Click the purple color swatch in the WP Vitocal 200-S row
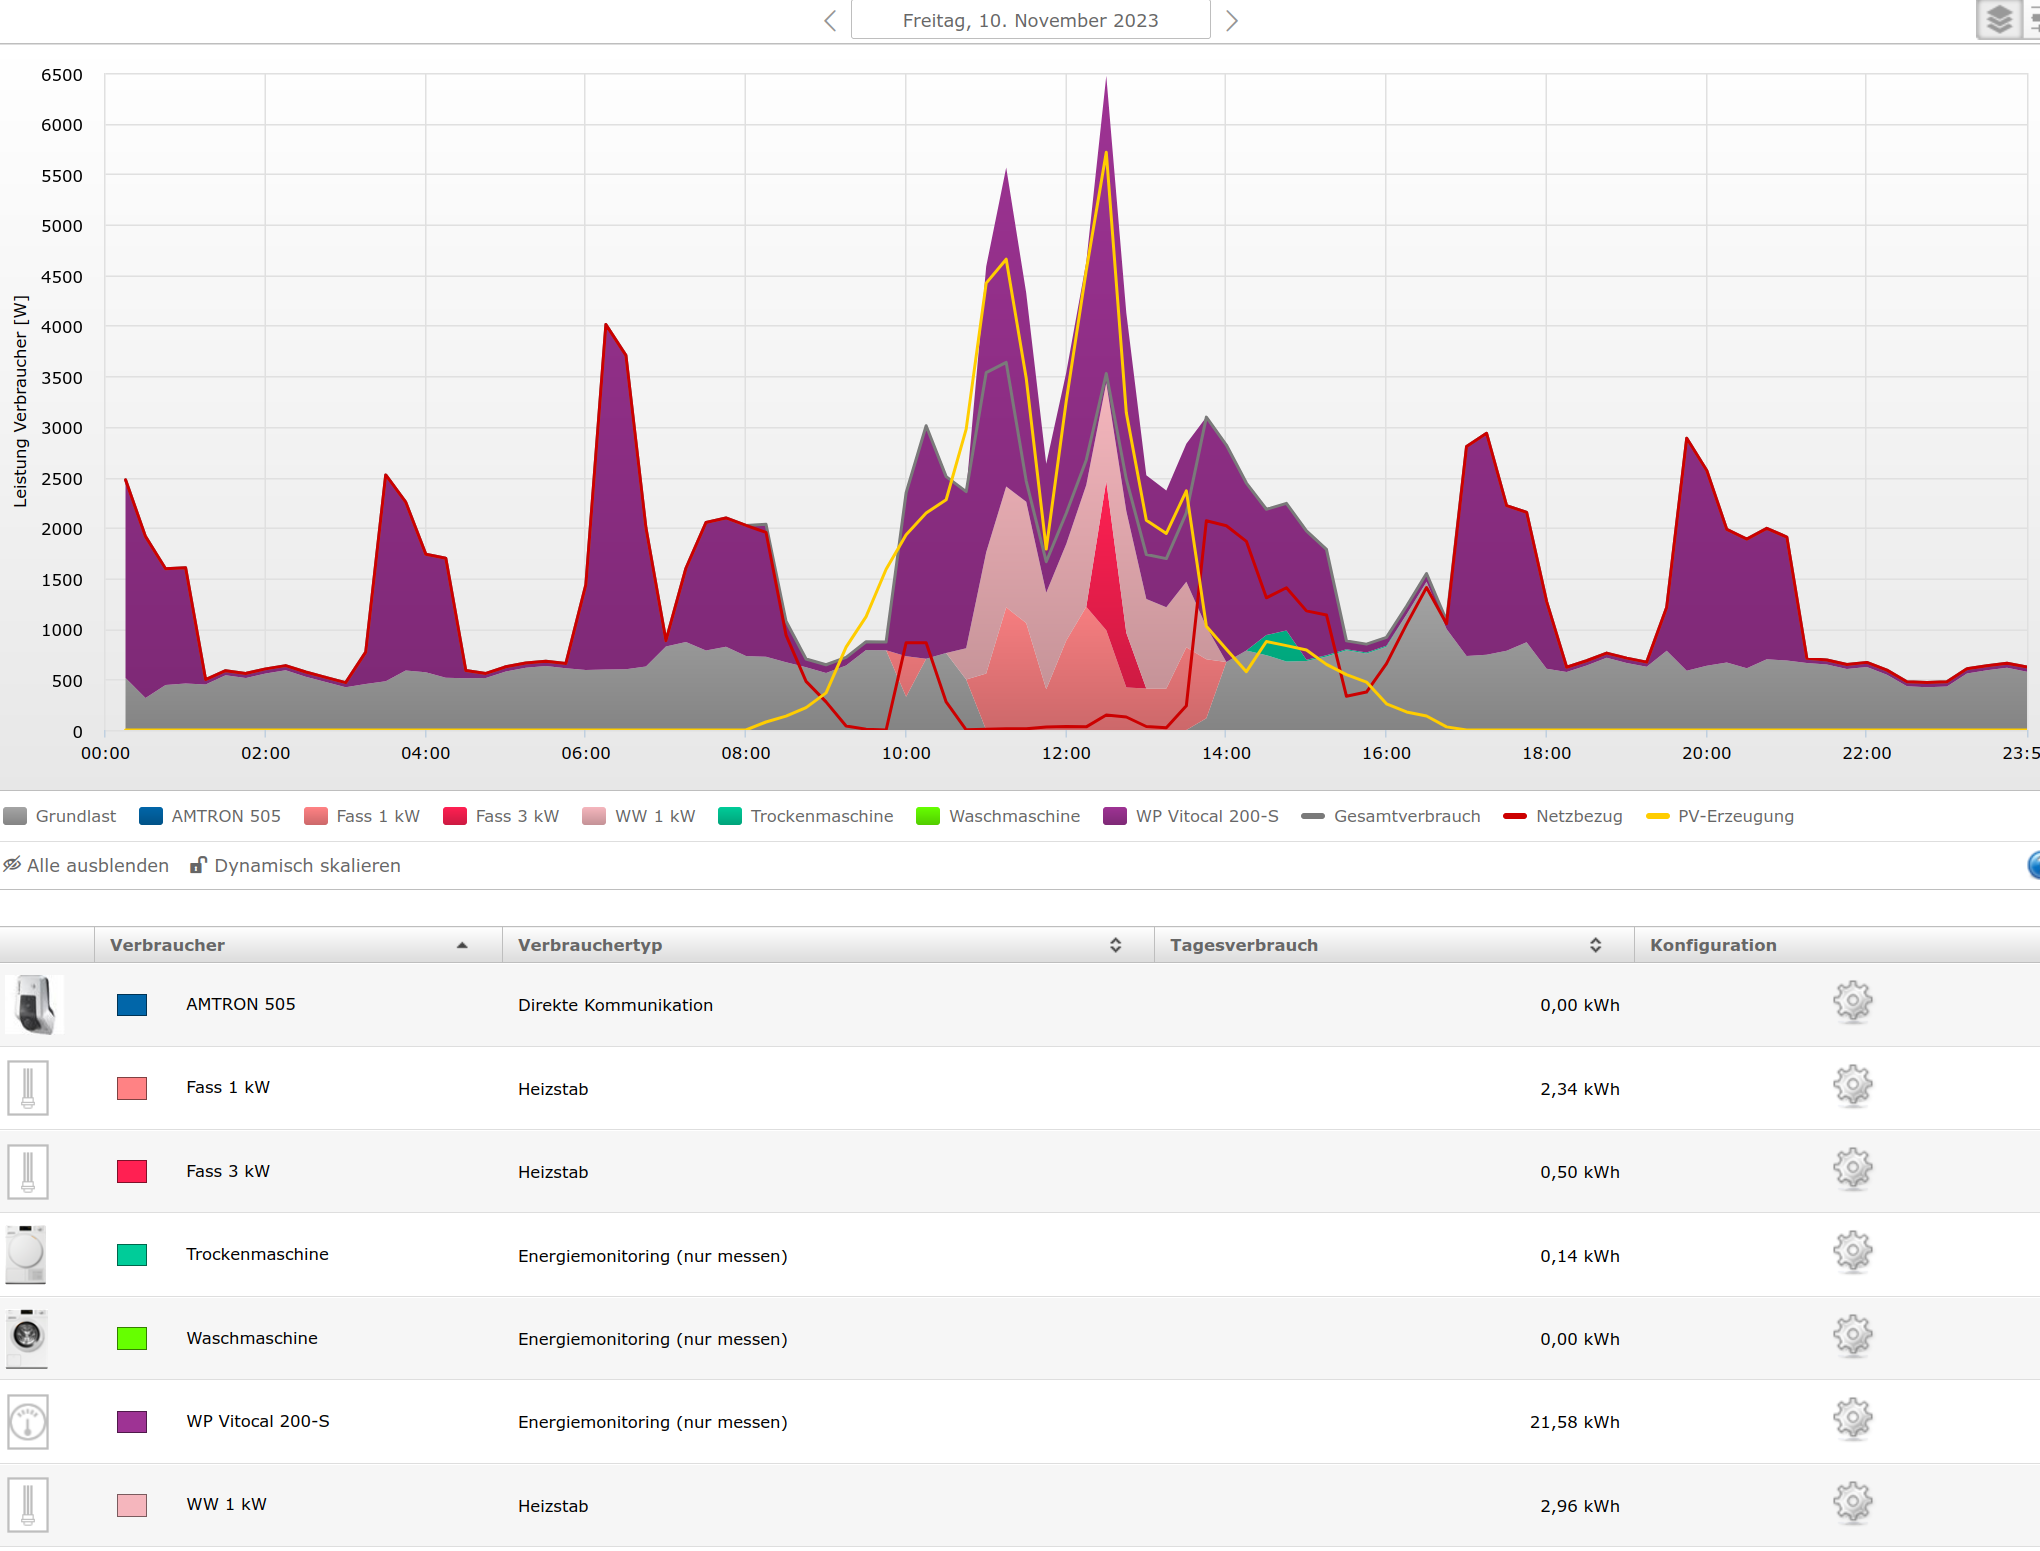Viewport: 2040px width, 1551px height. pyautogui.click(x=132, y=1422)
